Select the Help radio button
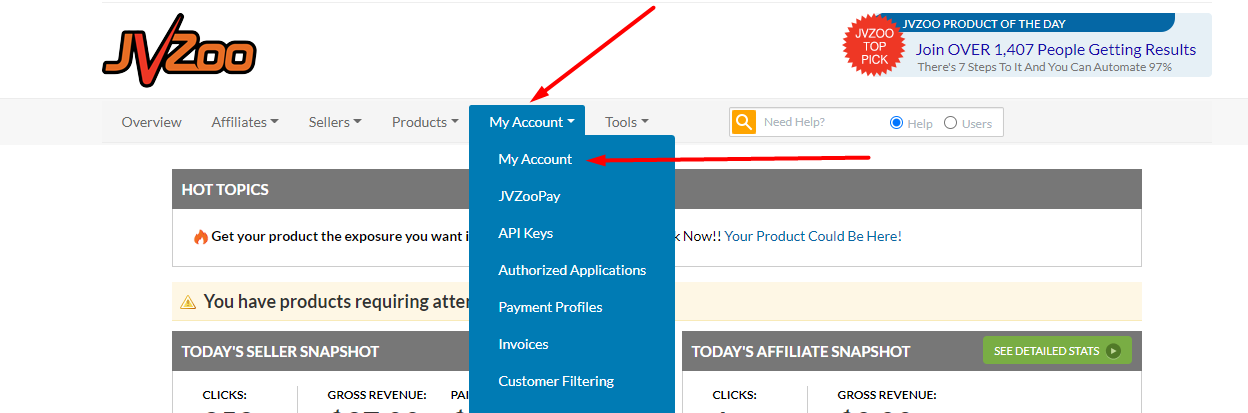Image resolution: width=1248 pixels, height=413 pixels. pyautogui.click(x=896, y=123)
